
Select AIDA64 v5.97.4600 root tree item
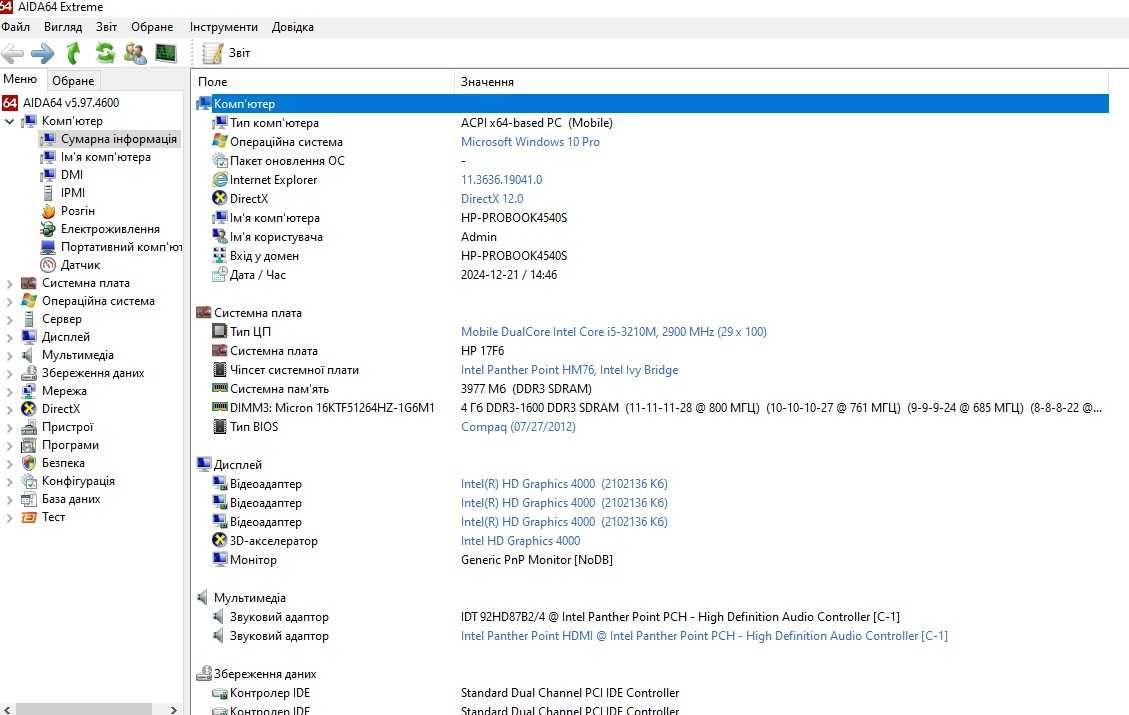[x=71, y=103]
